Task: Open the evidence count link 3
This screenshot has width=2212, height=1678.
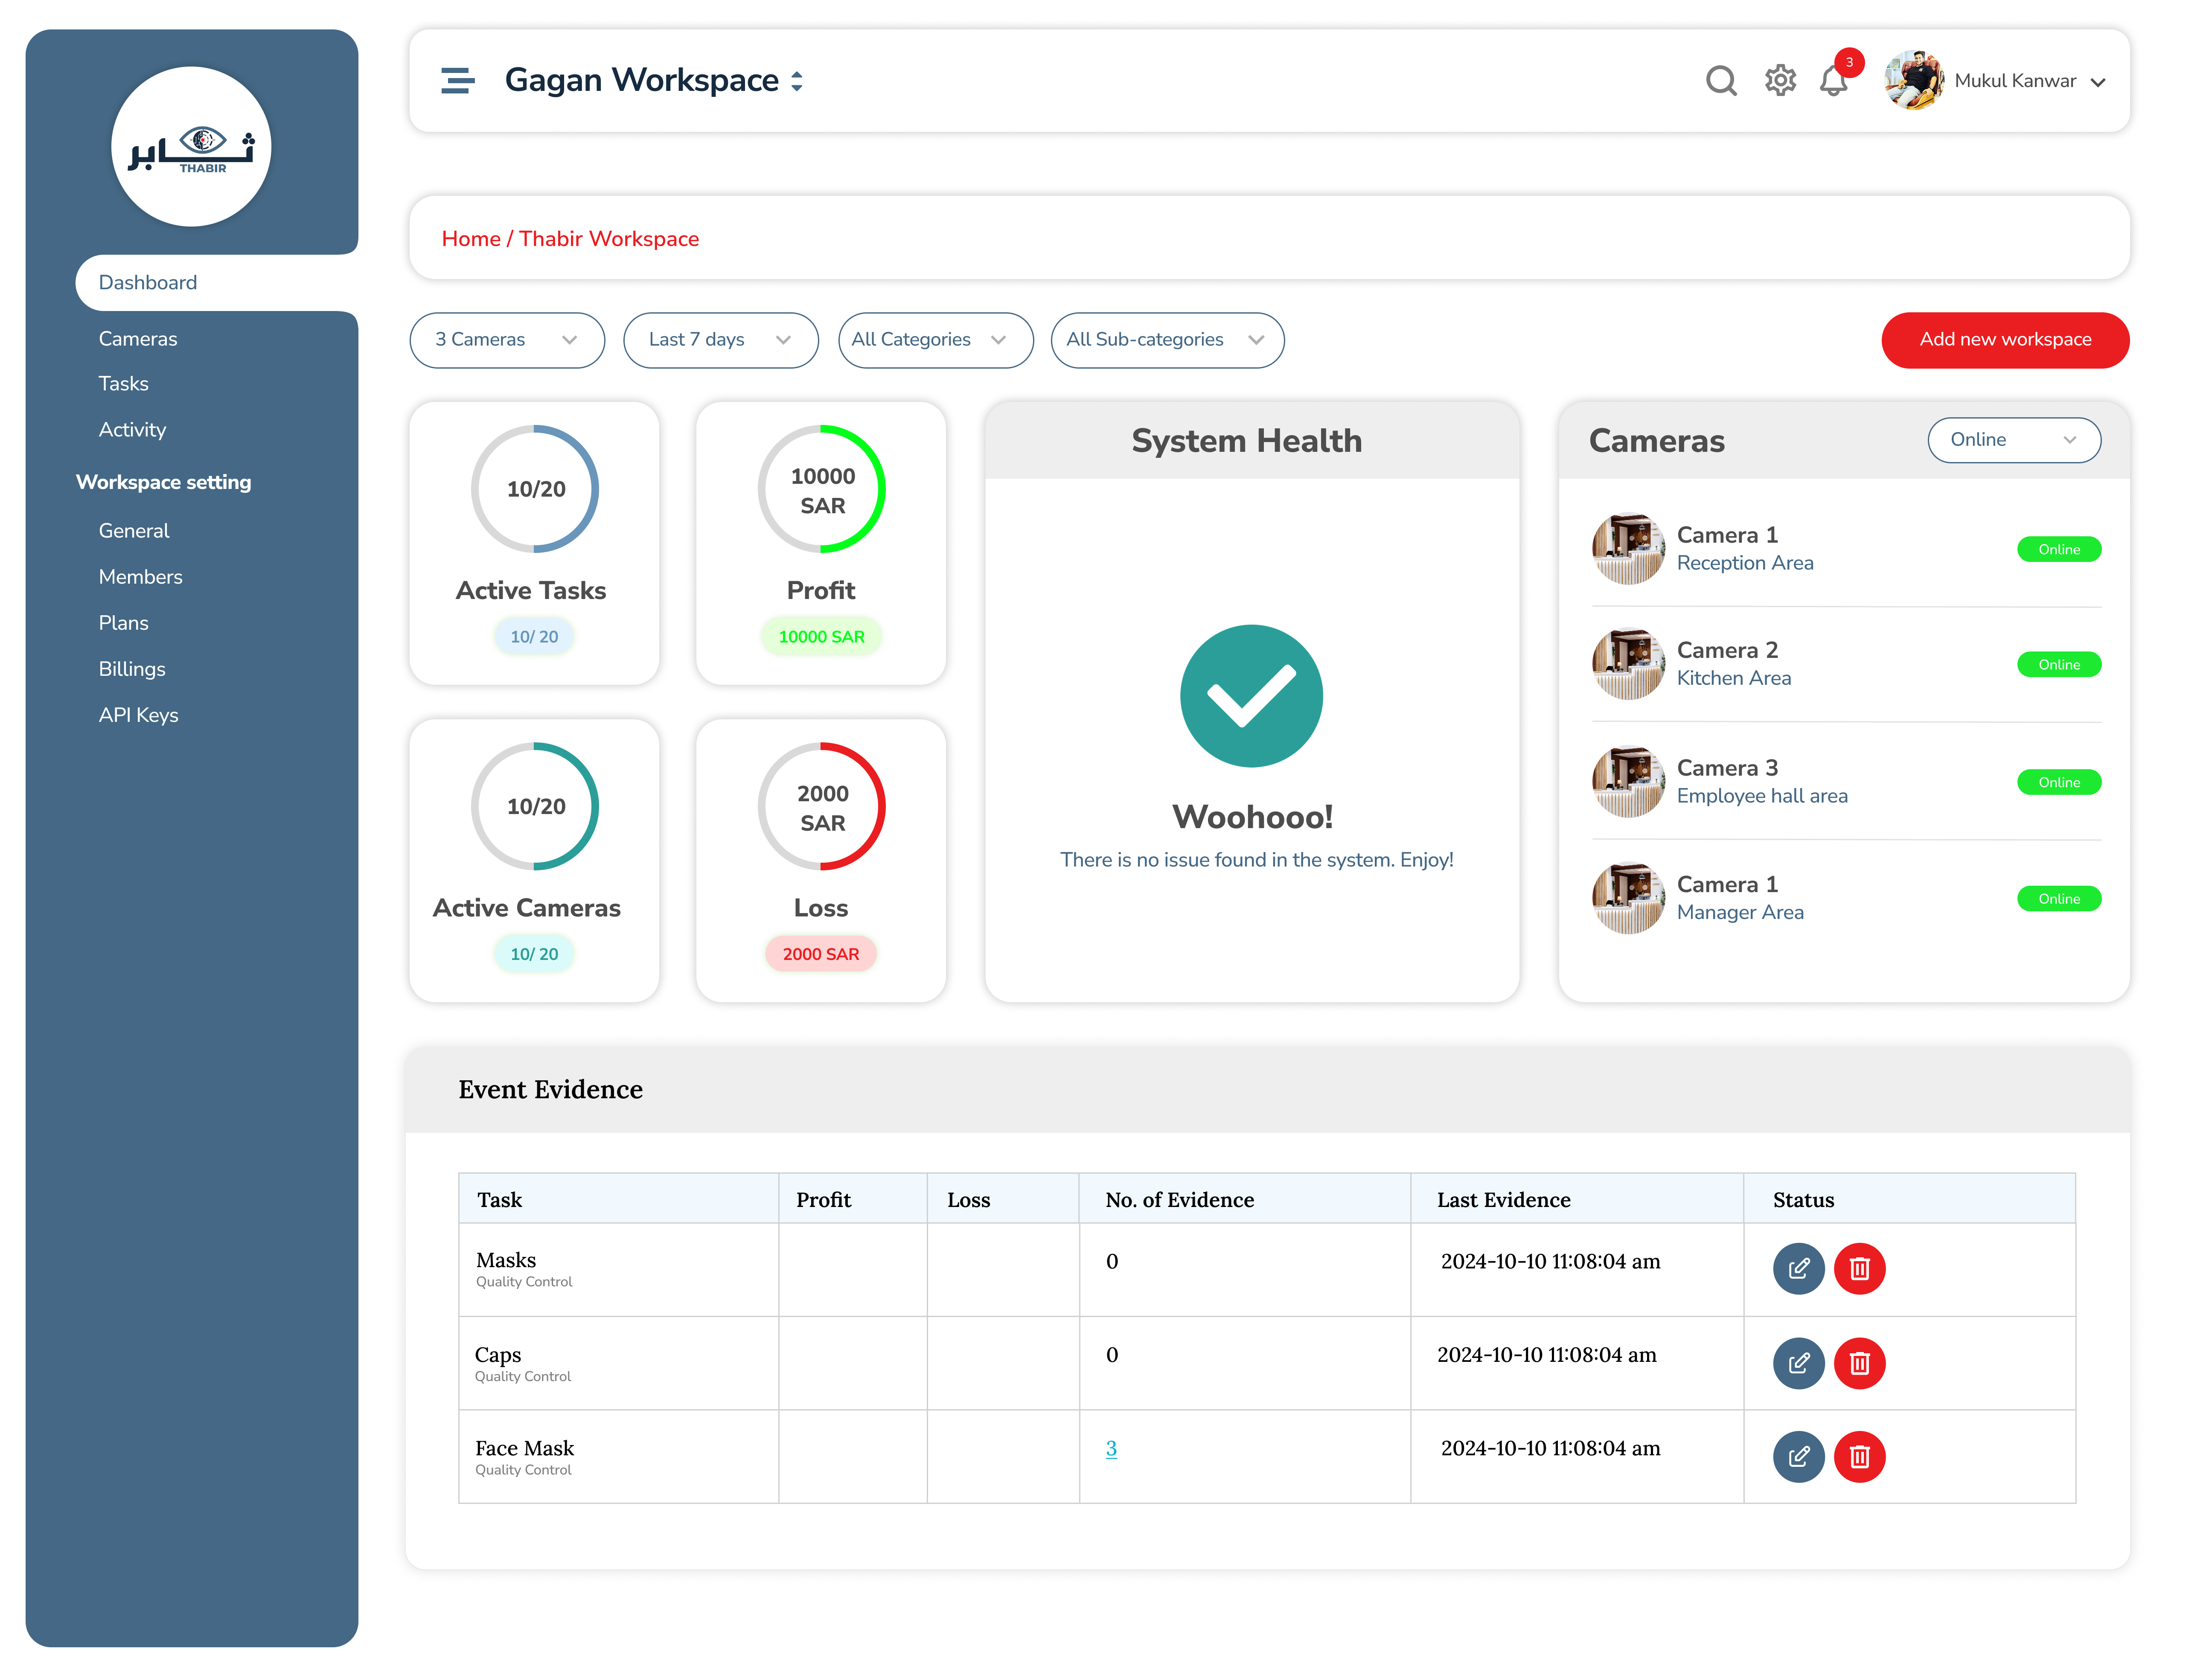Action: click(x=1111, y=1448)
